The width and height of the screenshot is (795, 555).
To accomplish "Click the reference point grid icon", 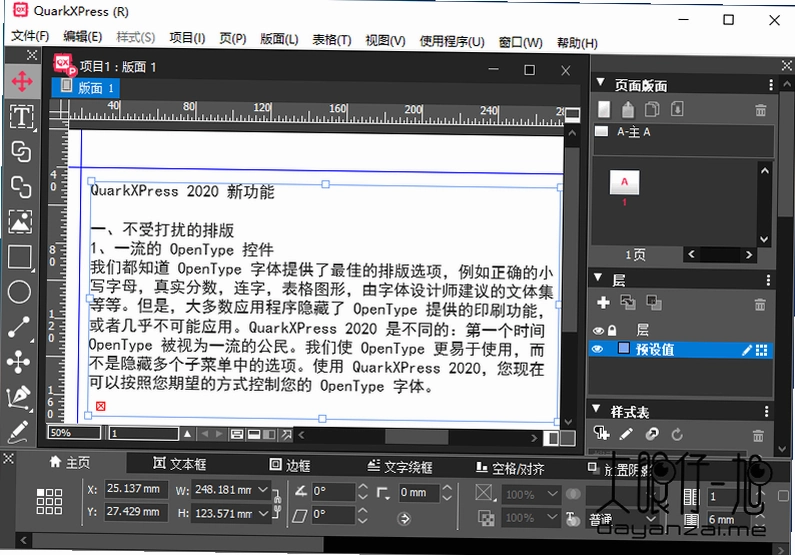I will pos(49,502).
